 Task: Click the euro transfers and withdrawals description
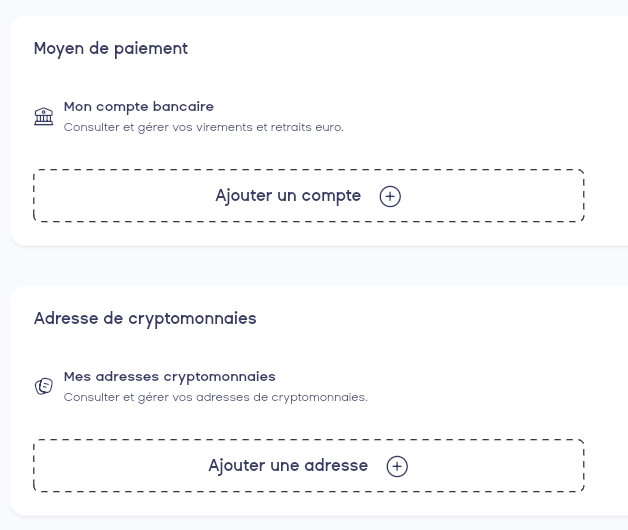(x=204, y=128)
